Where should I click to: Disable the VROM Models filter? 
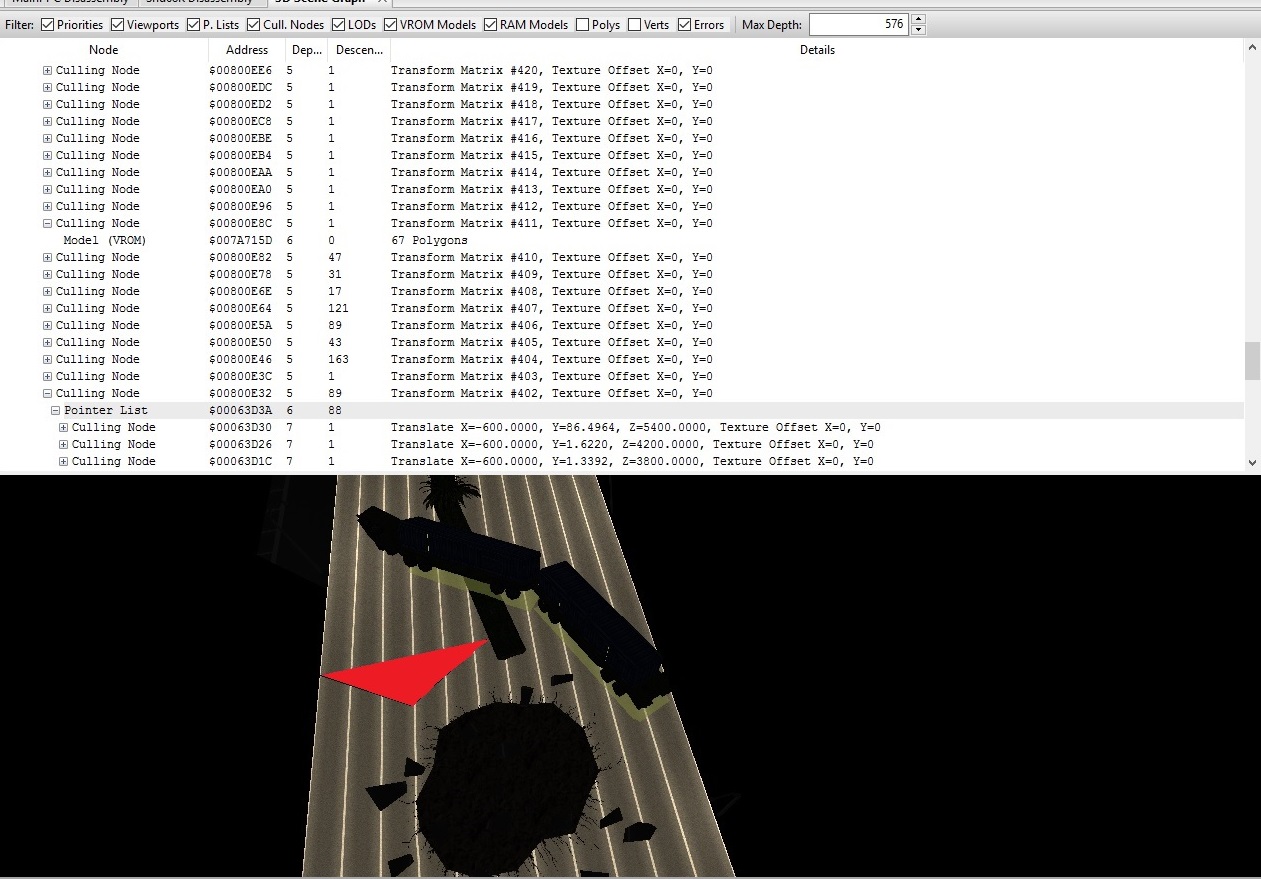[x=390, y=25]
